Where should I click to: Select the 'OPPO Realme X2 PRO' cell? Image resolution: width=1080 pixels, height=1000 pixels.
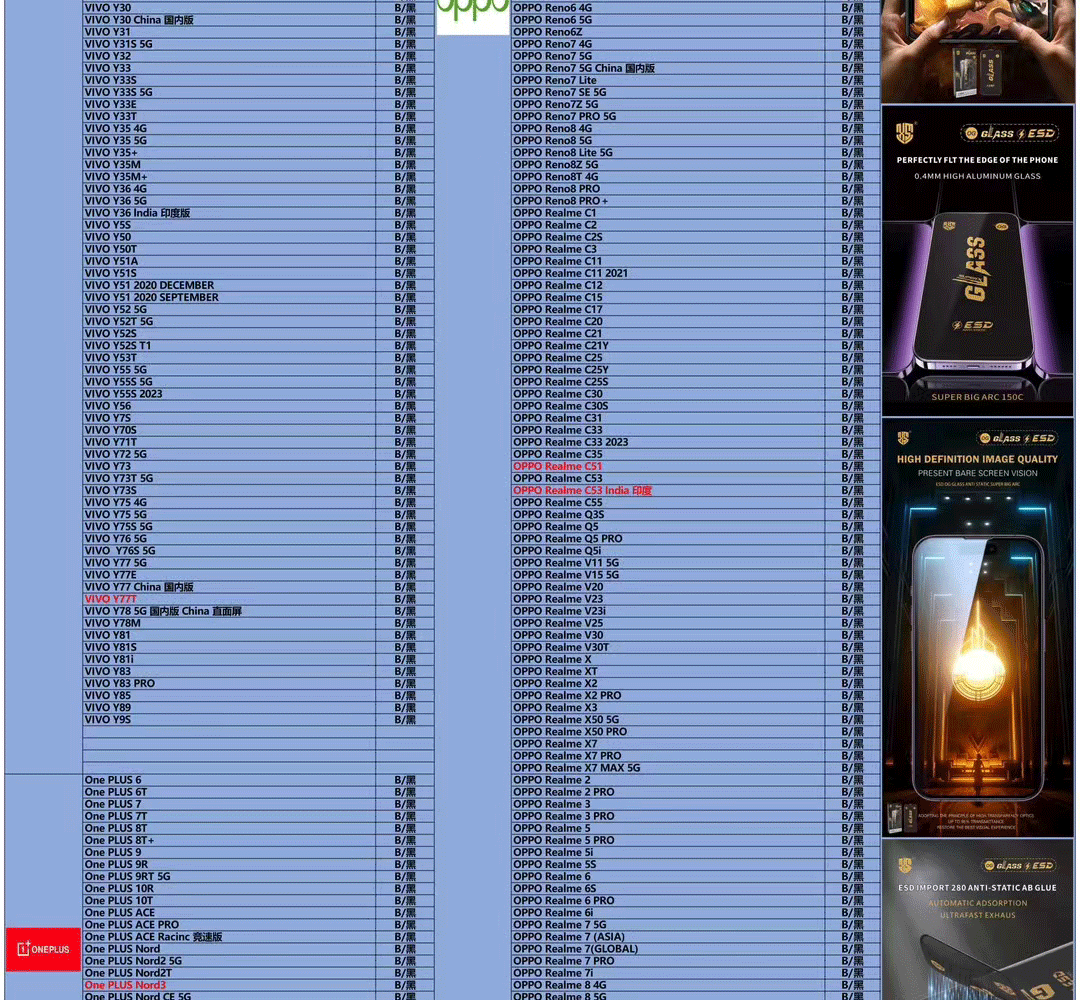click(668, 696)
